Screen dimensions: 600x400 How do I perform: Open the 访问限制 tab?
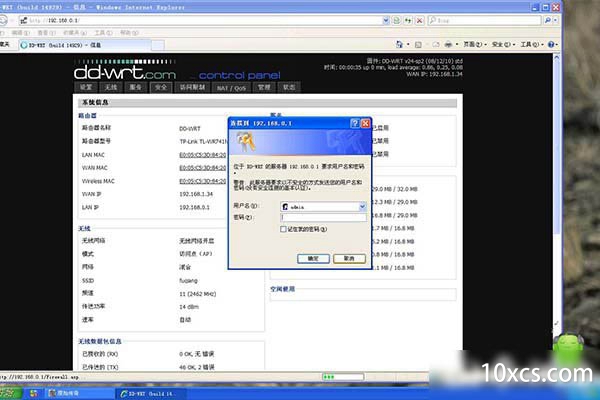click(x=191, y=88)
